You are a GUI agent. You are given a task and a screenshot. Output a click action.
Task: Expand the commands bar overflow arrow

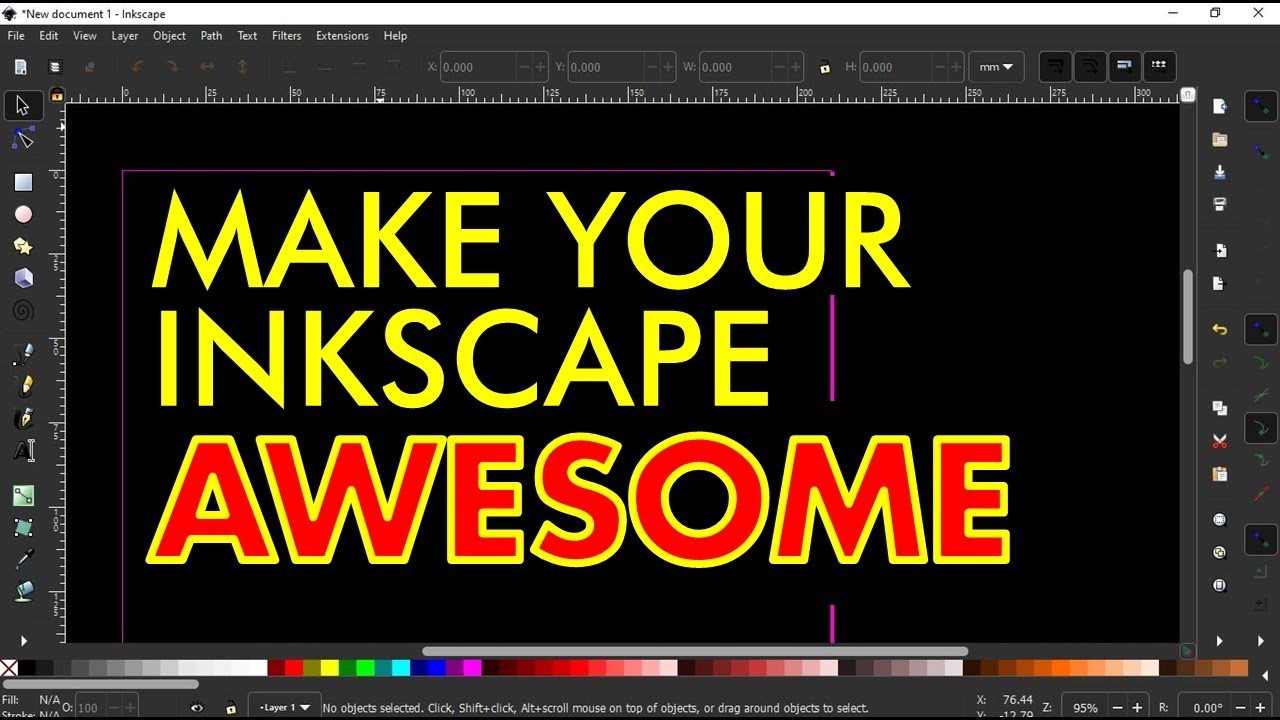point(1219,641)
